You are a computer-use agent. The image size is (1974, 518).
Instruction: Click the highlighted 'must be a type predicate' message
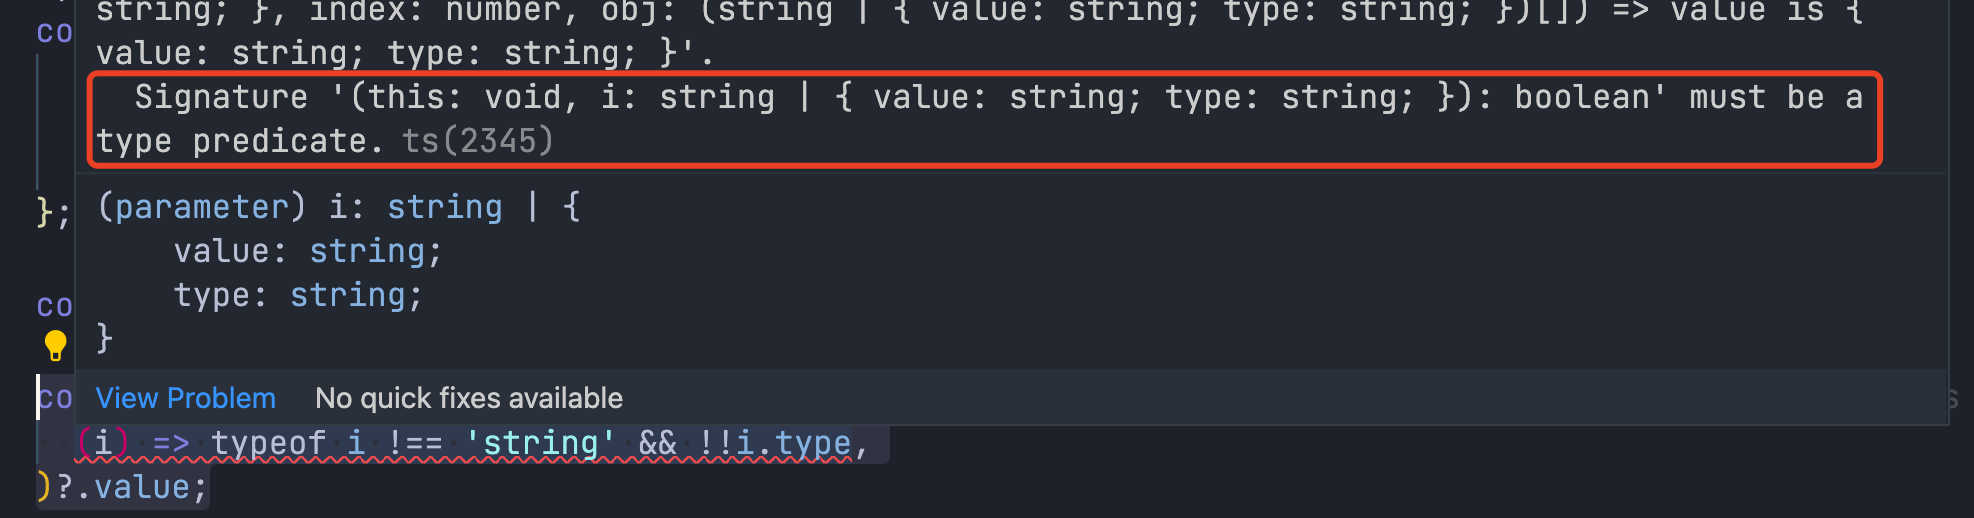985,119
